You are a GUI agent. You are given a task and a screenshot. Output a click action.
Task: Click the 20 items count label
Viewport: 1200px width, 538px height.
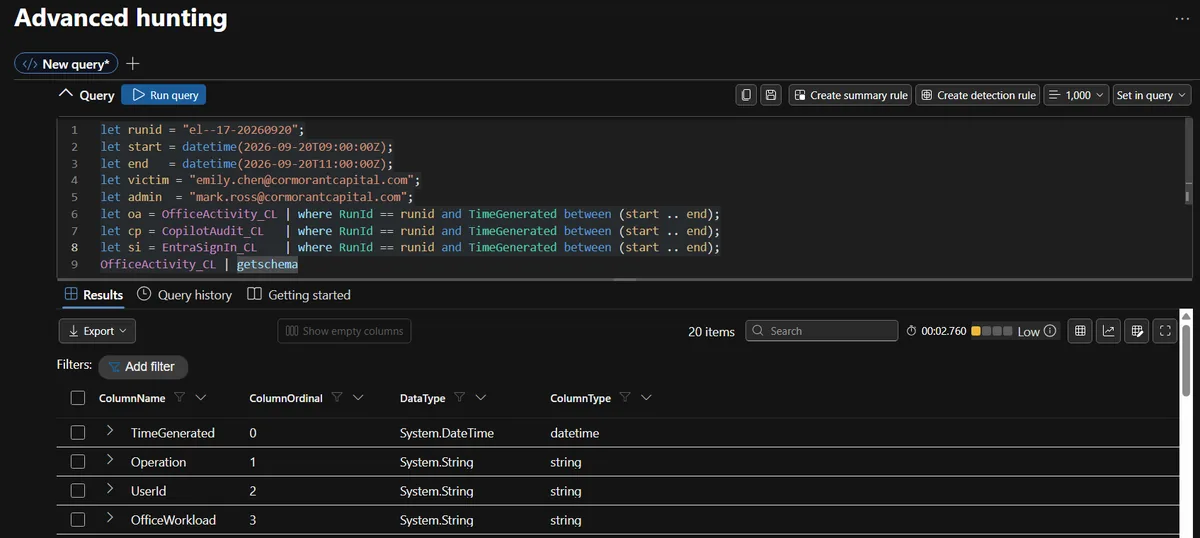[x=711, y=331]
